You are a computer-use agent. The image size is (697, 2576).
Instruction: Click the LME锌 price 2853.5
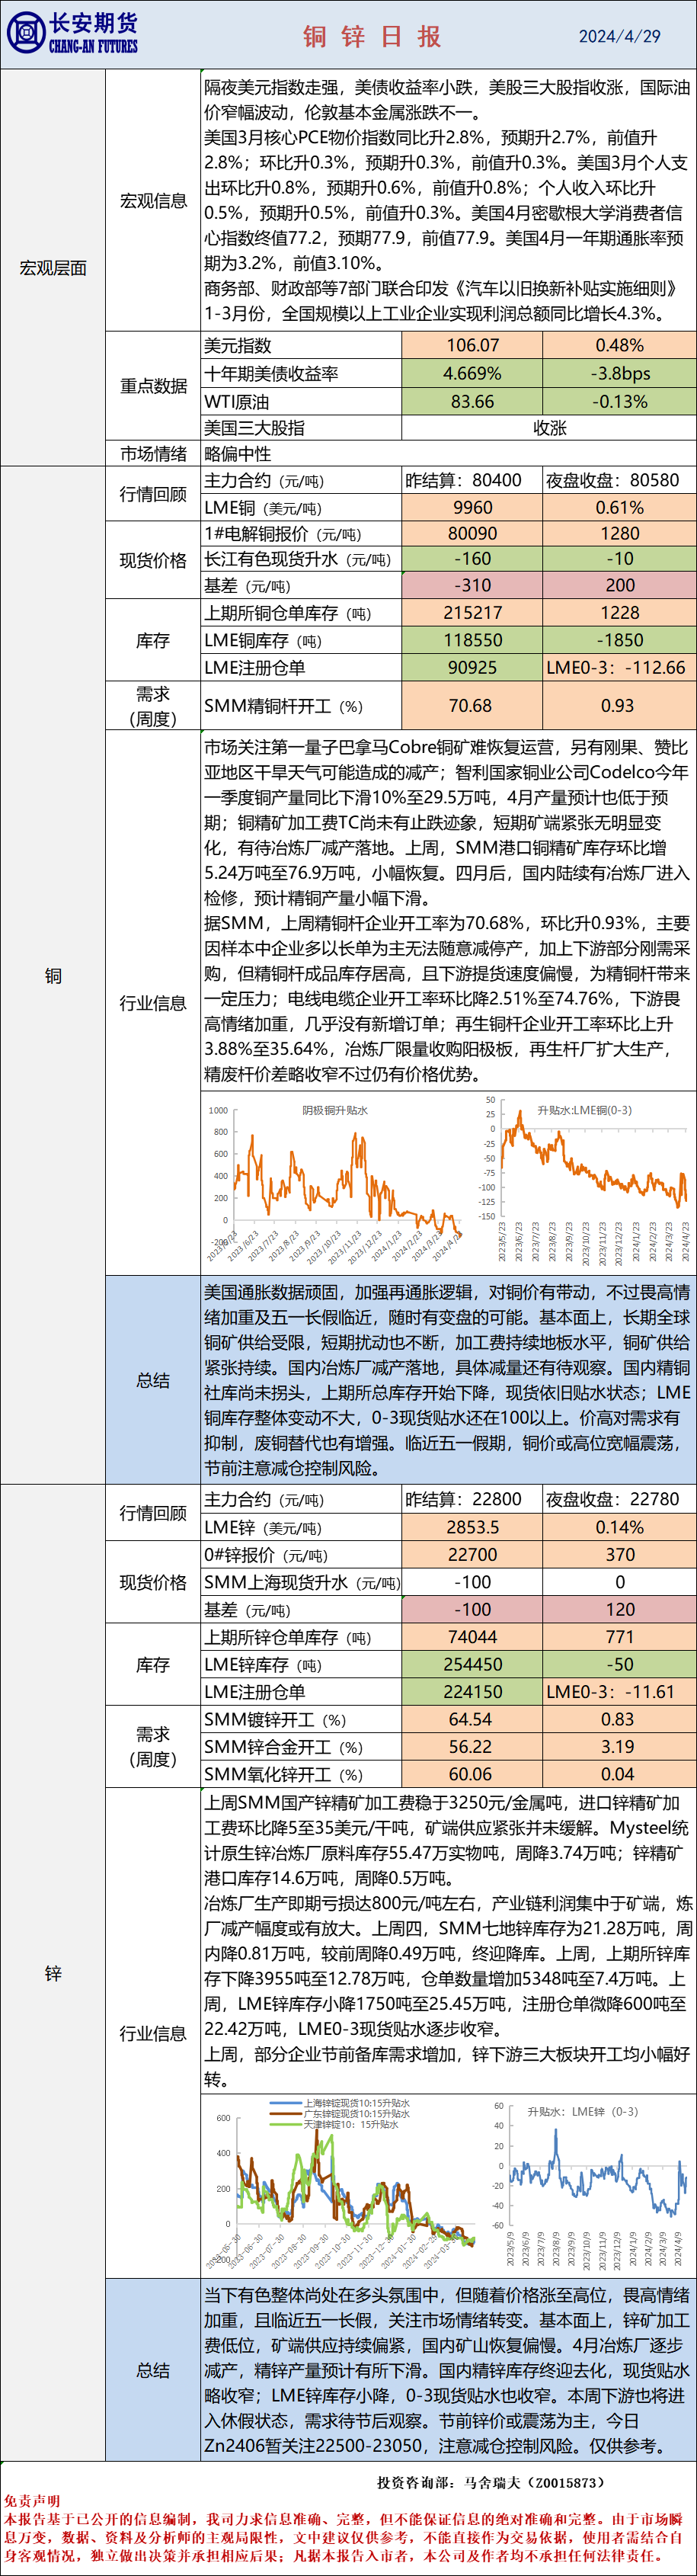click(472, 1527)
